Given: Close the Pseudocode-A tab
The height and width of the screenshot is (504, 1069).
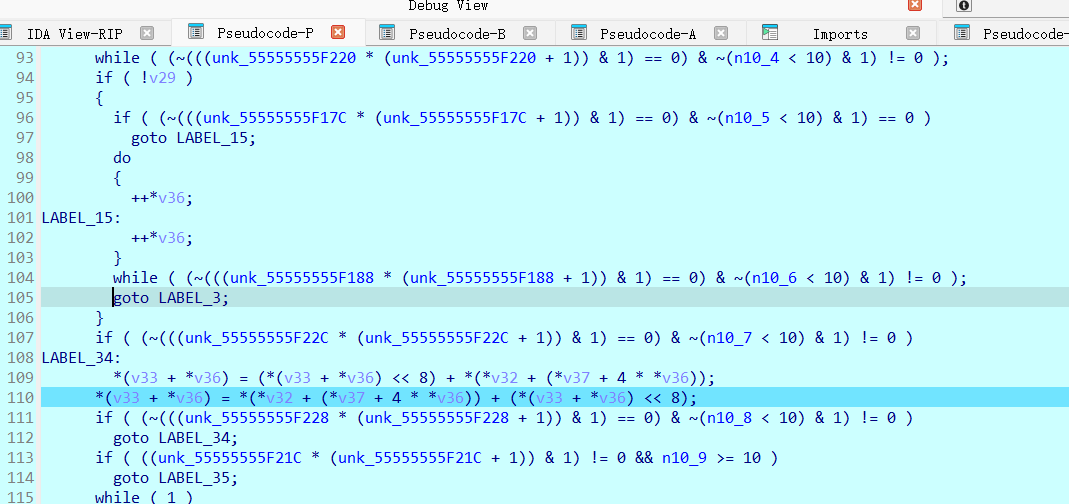Looking at the screenshot, I should click(x=721, y=33).
